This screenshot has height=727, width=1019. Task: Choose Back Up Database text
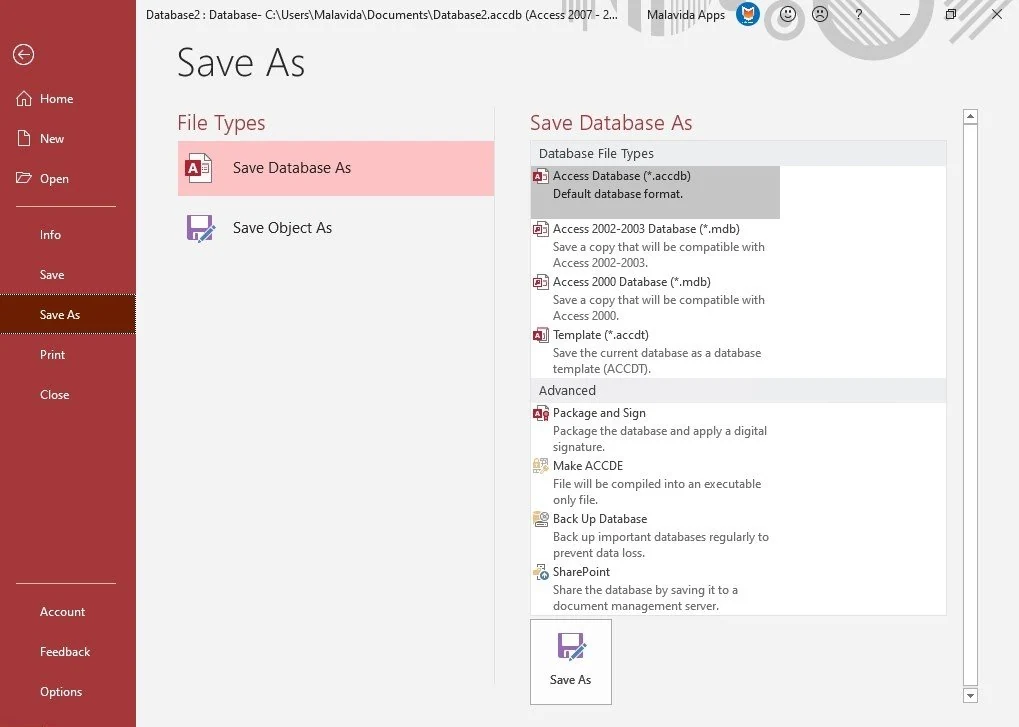point(600,519)
